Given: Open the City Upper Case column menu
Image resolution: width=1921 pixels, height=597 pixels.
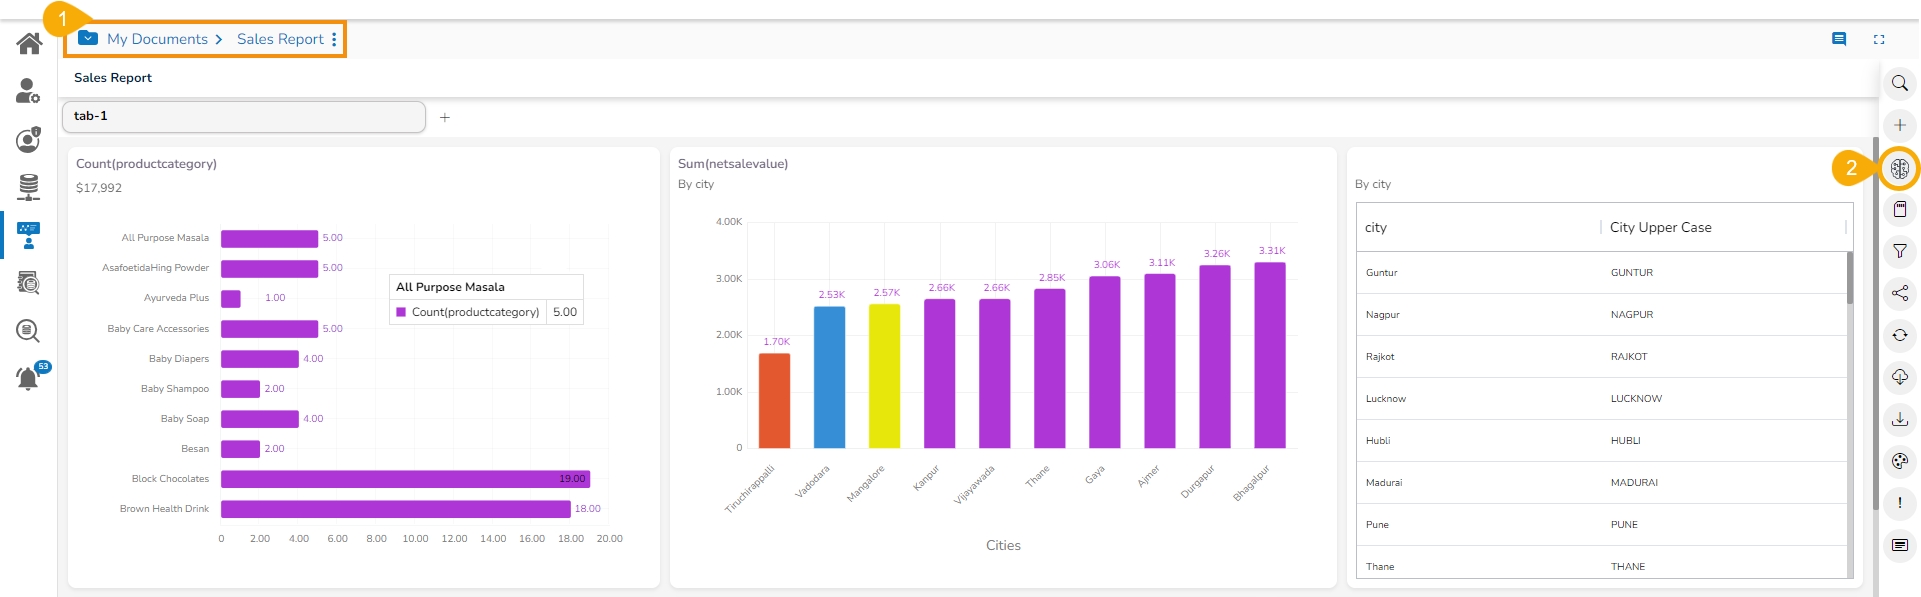Looking at the screenshot, I should pos(1844,227).
